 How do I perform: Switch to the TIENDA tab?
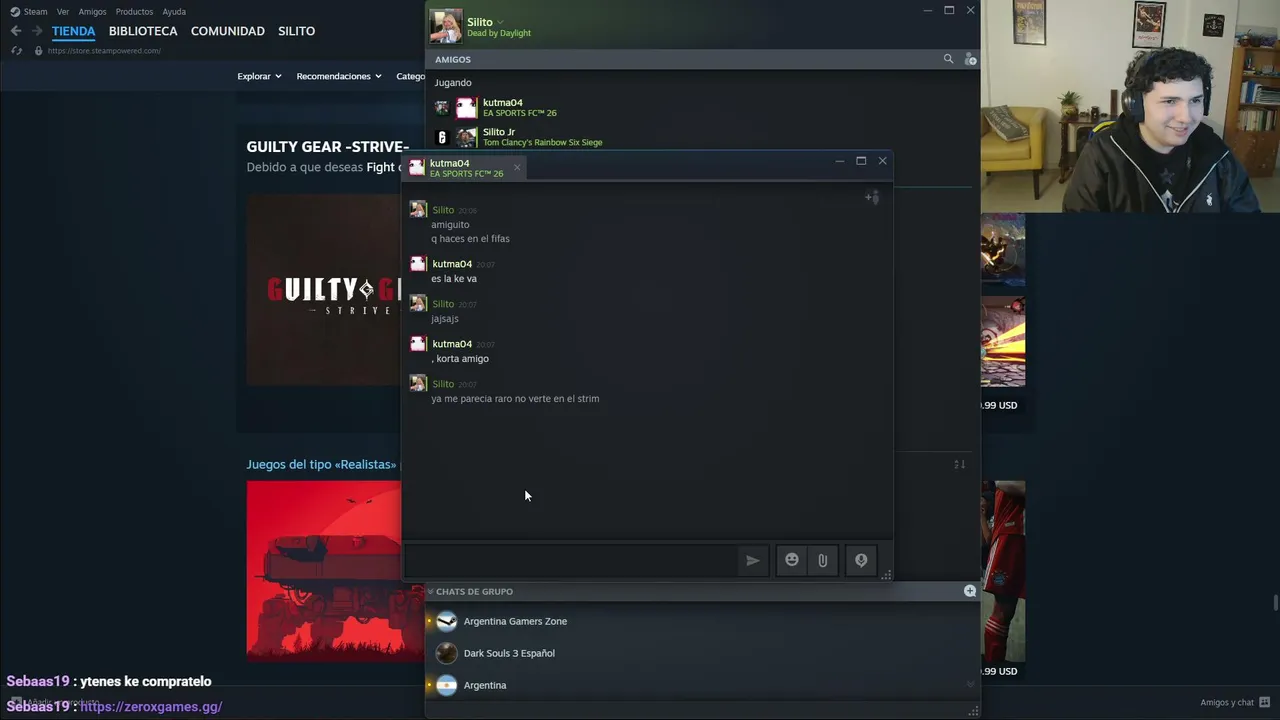point(74,31)
